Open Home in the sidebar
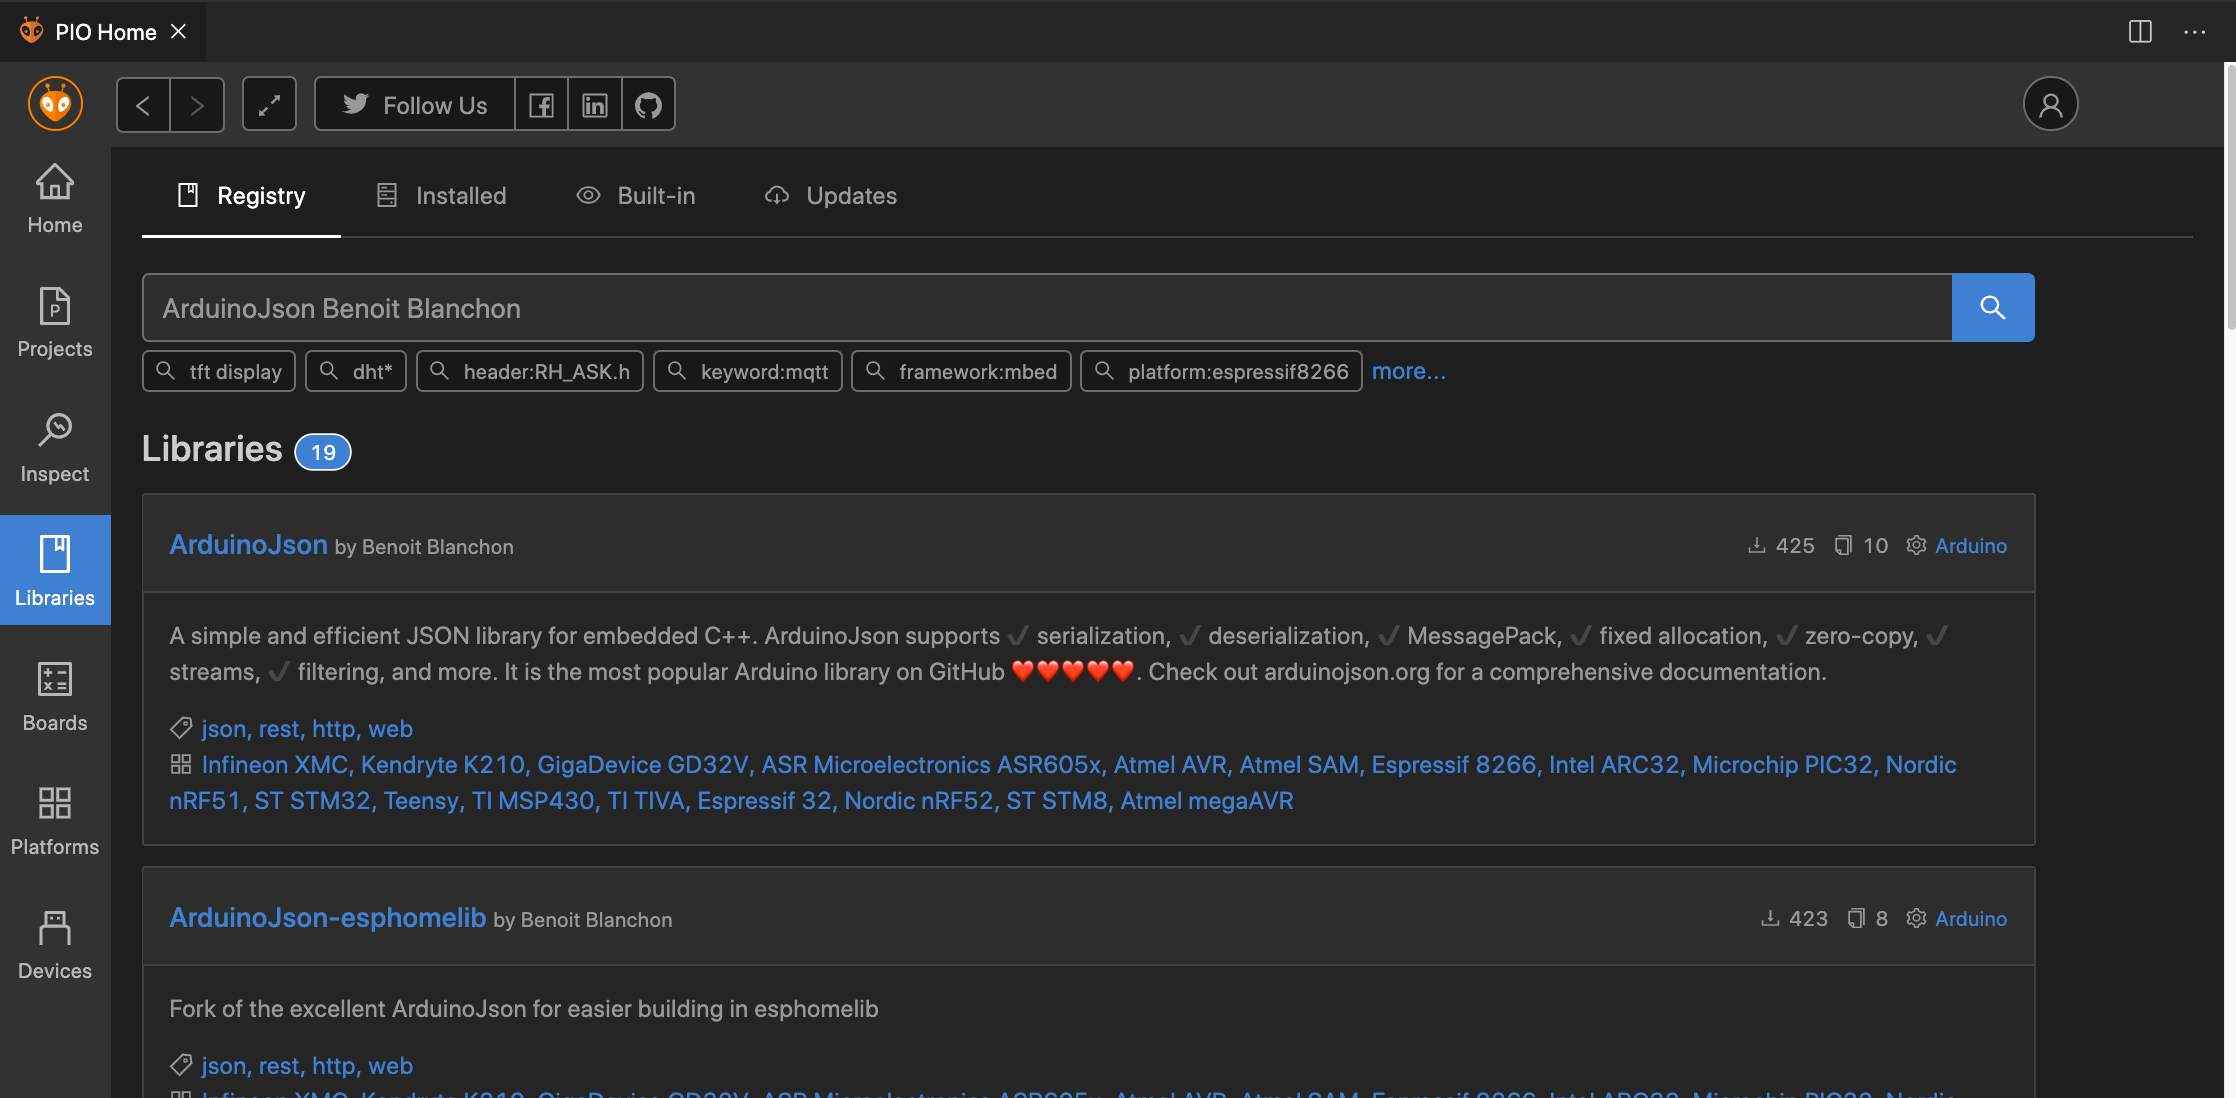 pos(55,199)
